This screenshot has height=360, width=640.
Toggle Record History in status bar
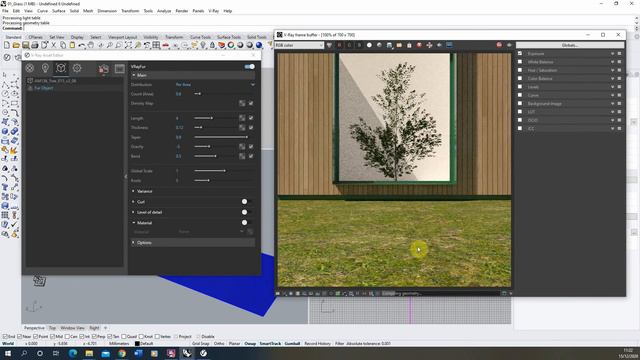[318, 344]
